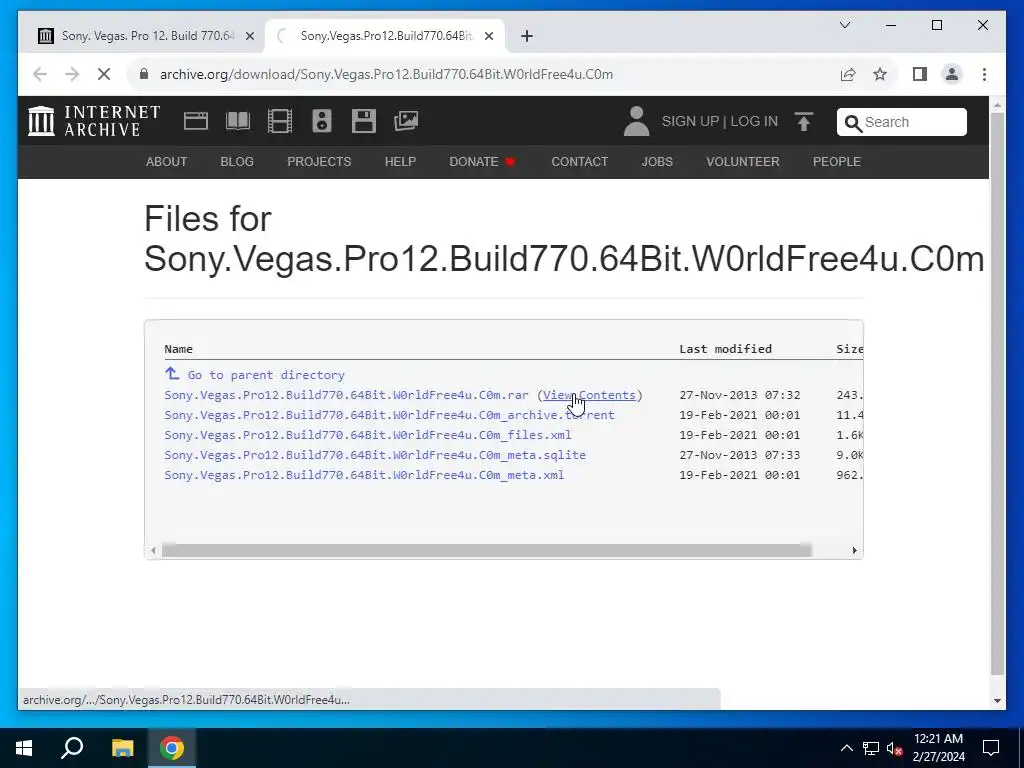
Task: Toggle the Chrome side panel icon
Action: point(920,74)
